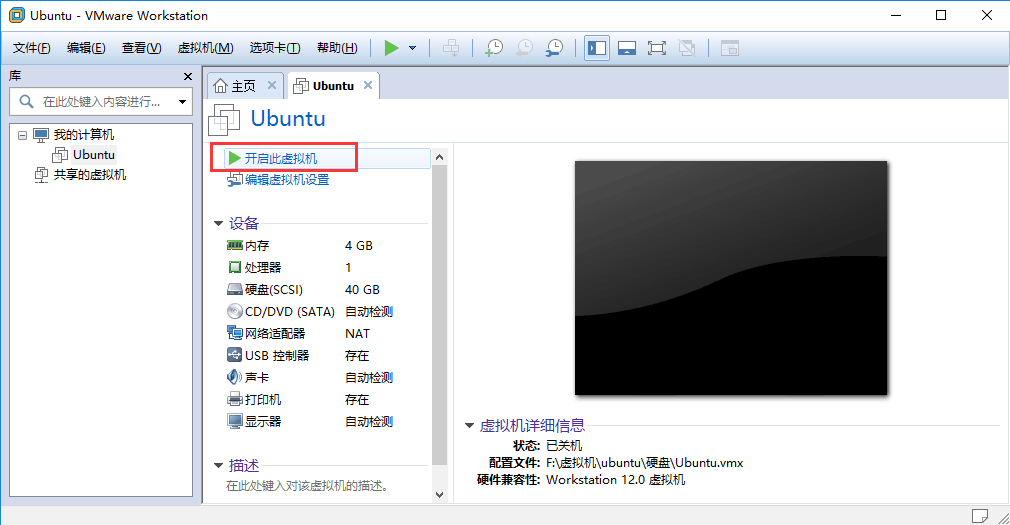This screenshot has height=525, width=1010.
Task: Click the 4 GB memory value
Action: click(359, 245)
